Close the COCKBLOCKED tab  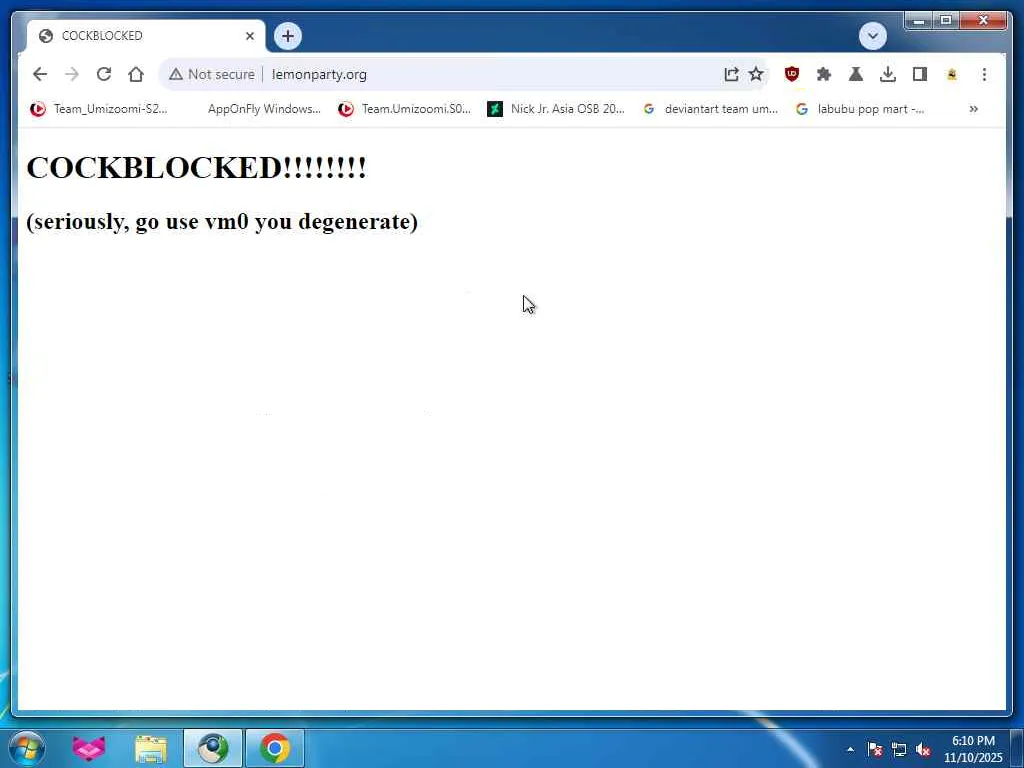250,36
